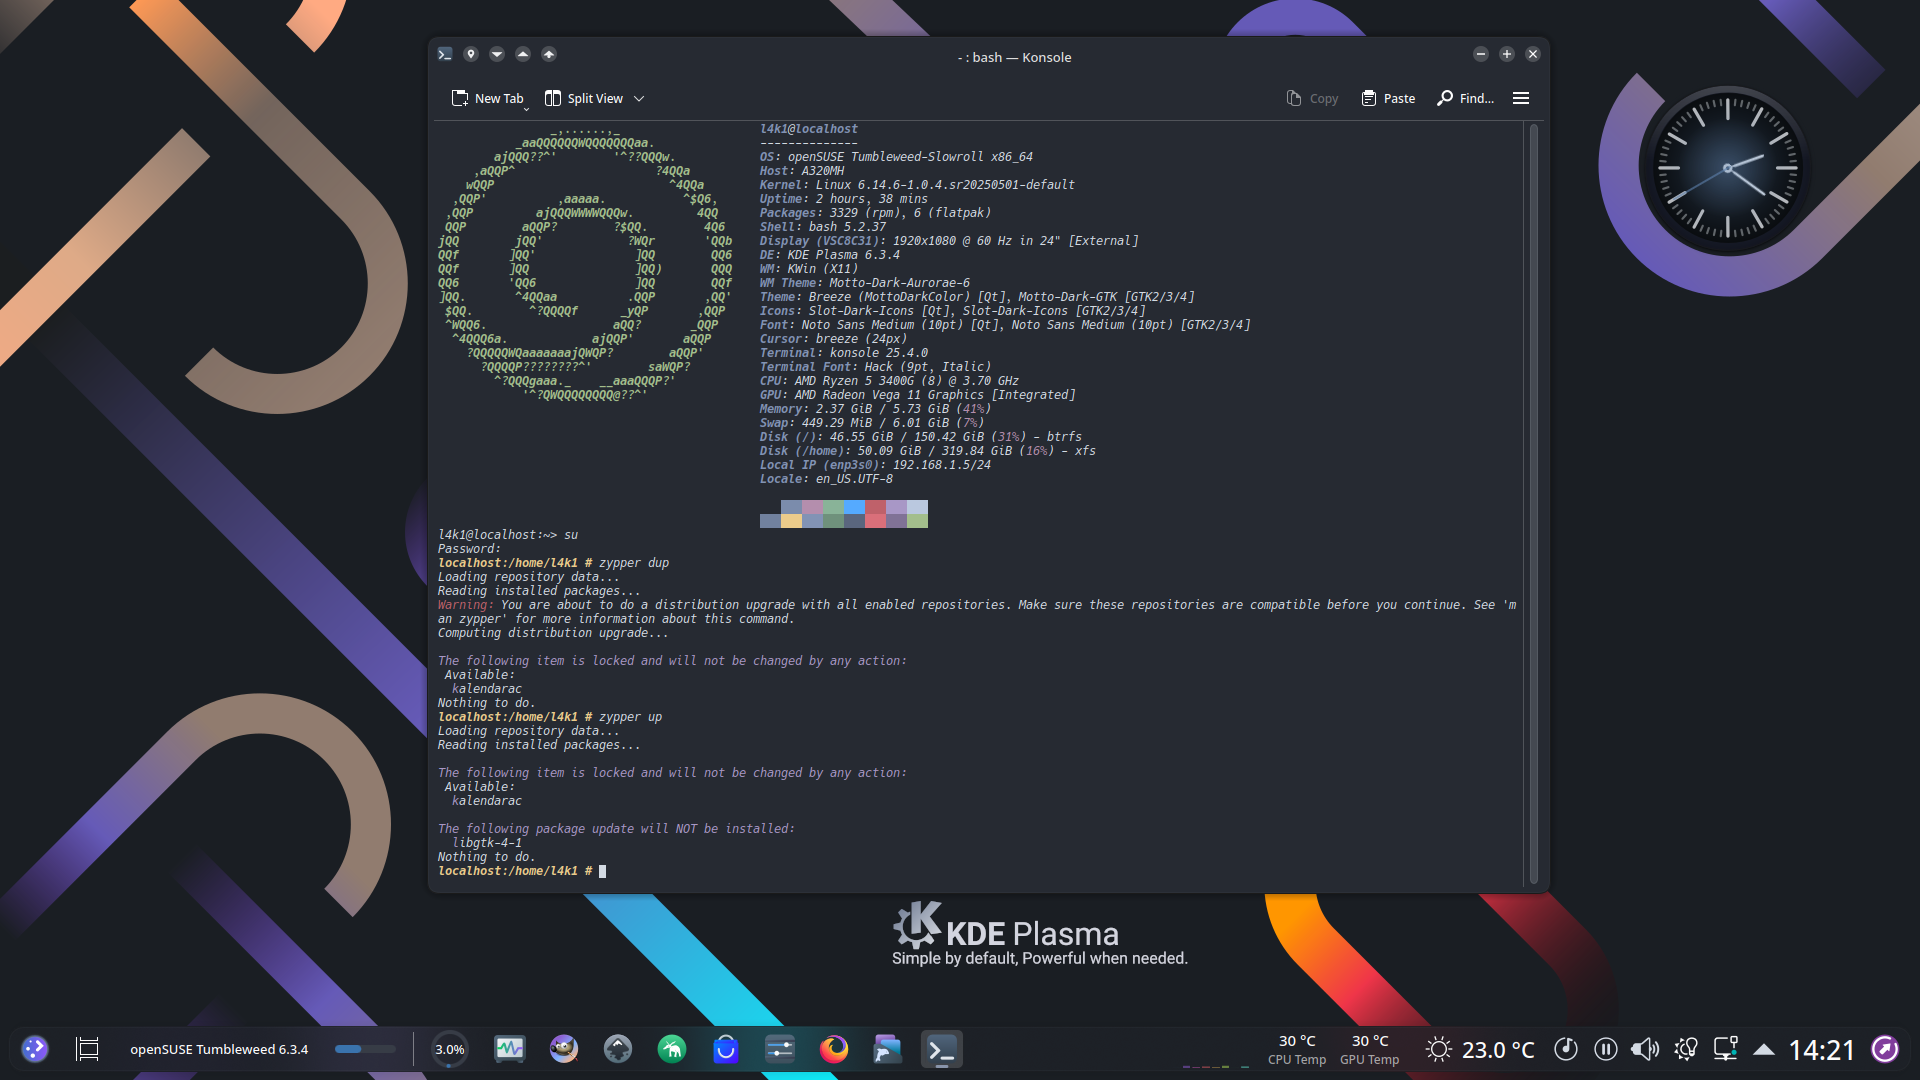The image size is (1920, 1080).
Task: Launch GIMP from taskbar
Action: [x=564, y=1049]
